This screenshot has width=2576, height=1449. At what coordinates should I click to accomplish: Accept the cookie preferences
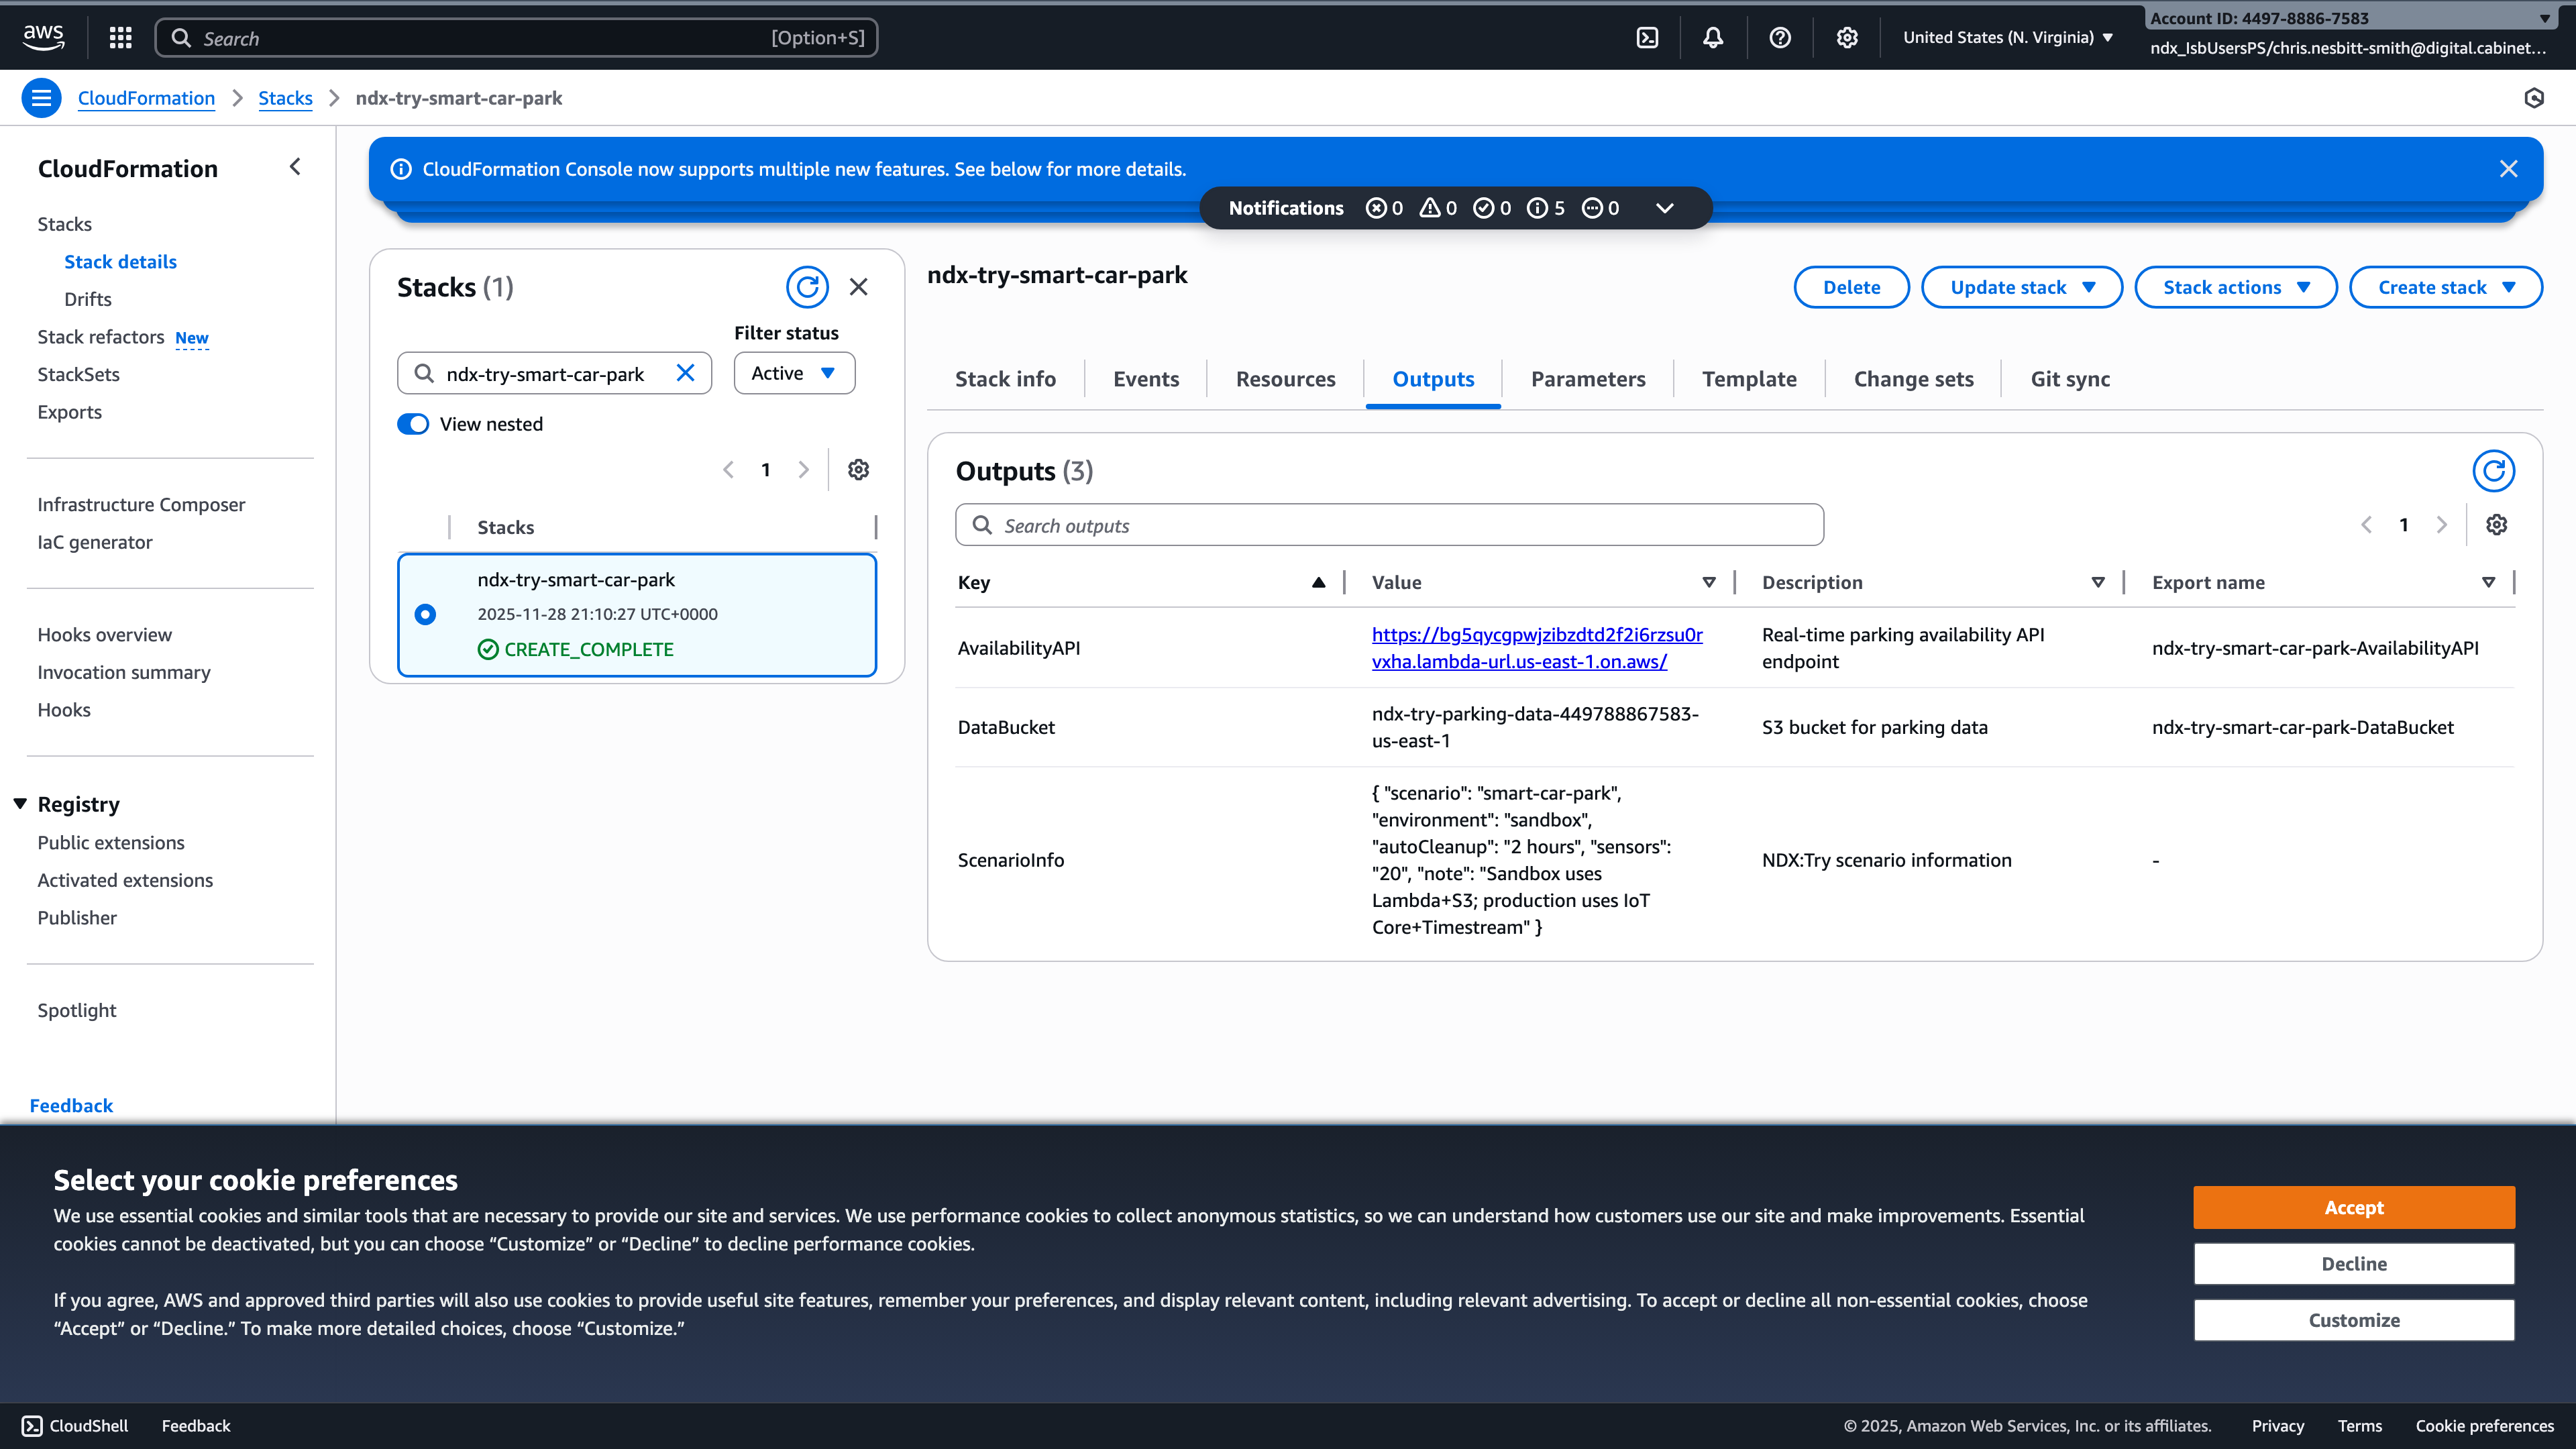coord(2354,1207)
